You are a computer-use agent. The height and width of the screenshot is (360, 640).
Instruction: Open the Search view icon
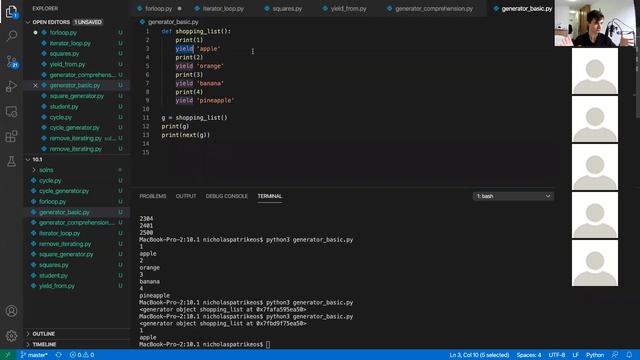(11, 36)
